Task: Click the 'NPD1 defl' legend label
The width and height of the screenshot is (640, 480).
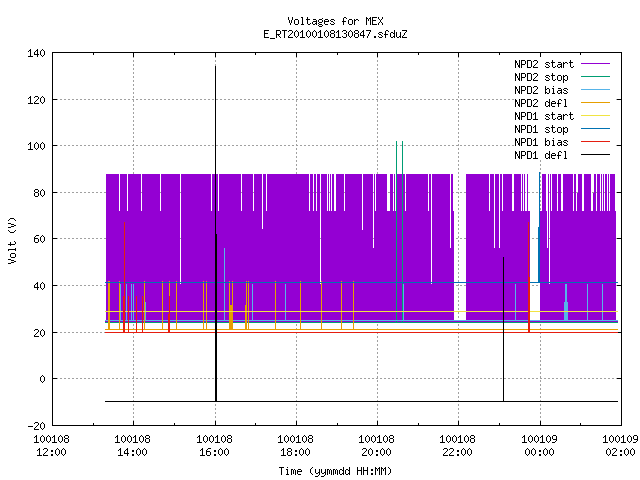Action: (x=541, y=155)
